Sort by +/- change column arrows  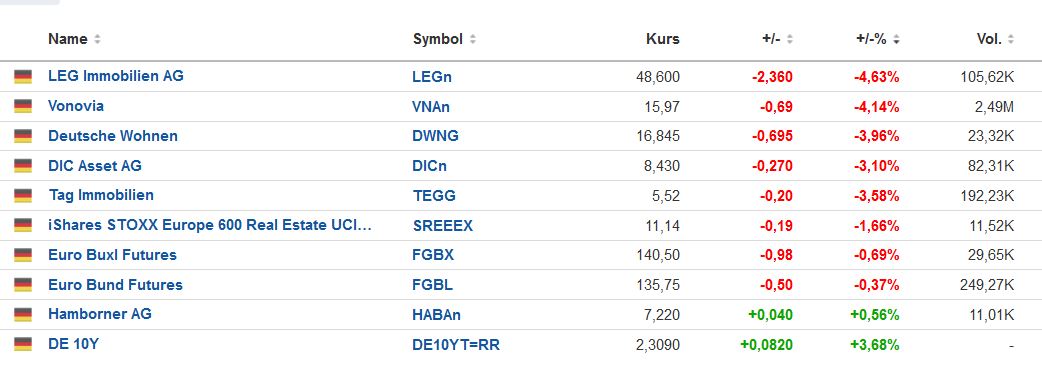[x=789, y=40]
